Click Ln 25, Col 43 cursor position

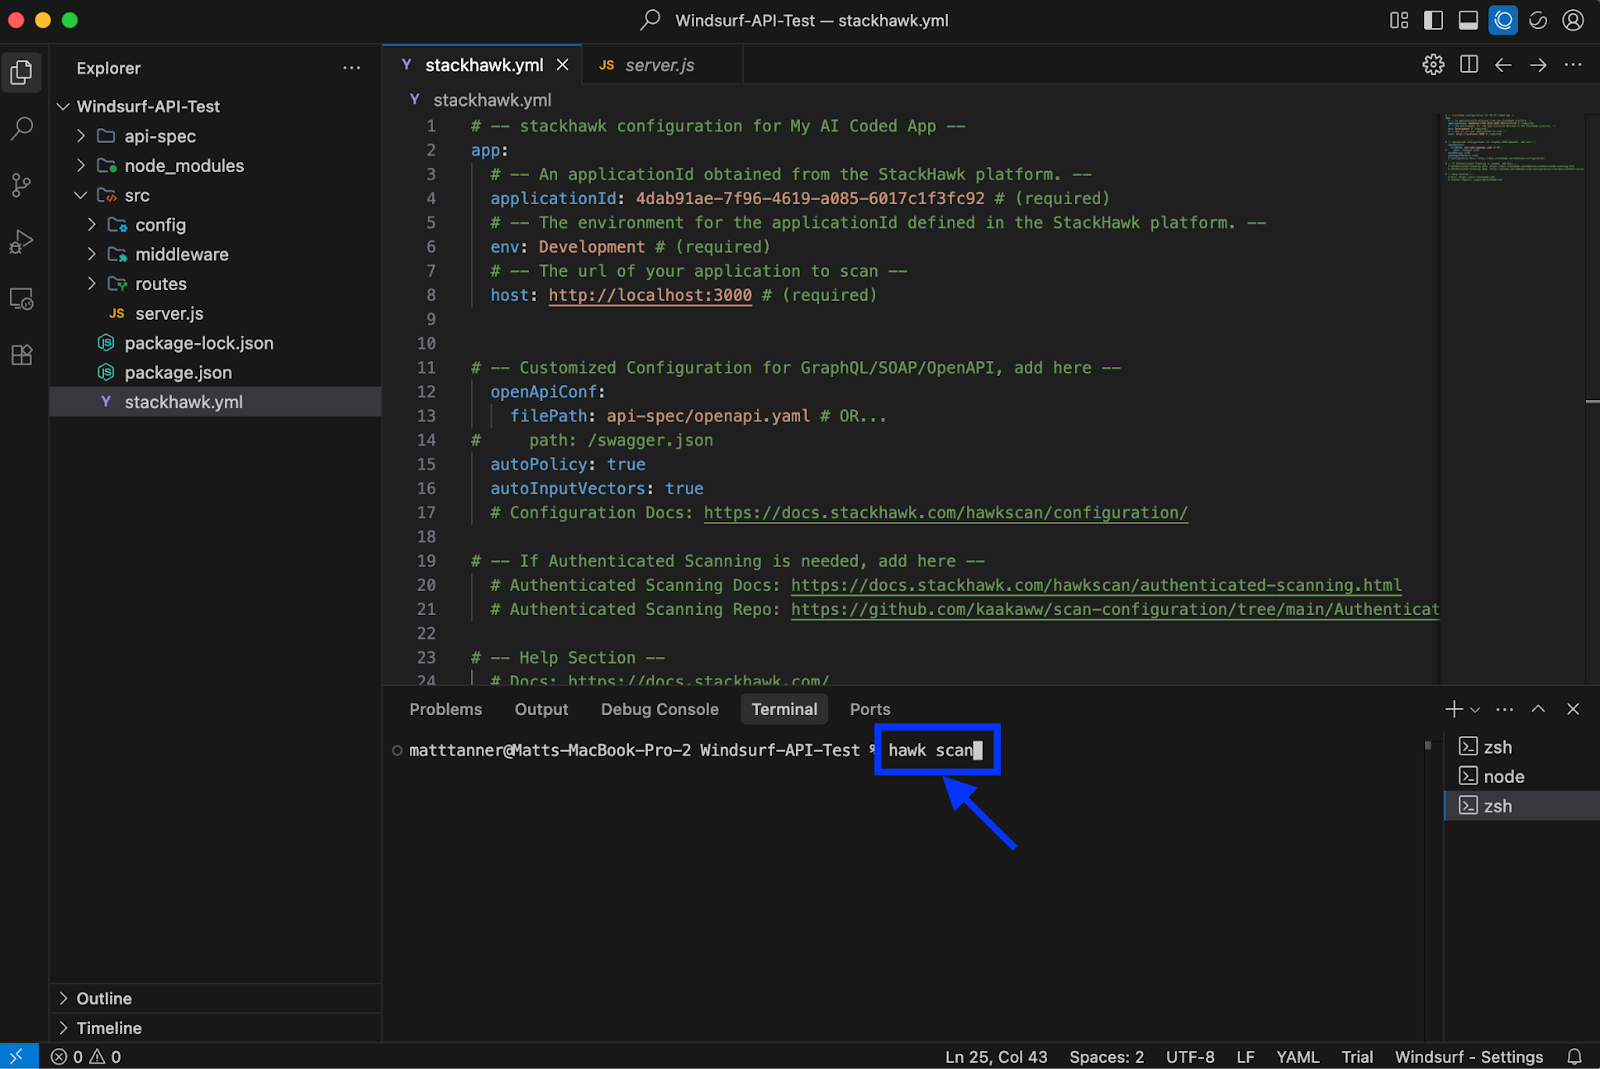coord(996,1057)
